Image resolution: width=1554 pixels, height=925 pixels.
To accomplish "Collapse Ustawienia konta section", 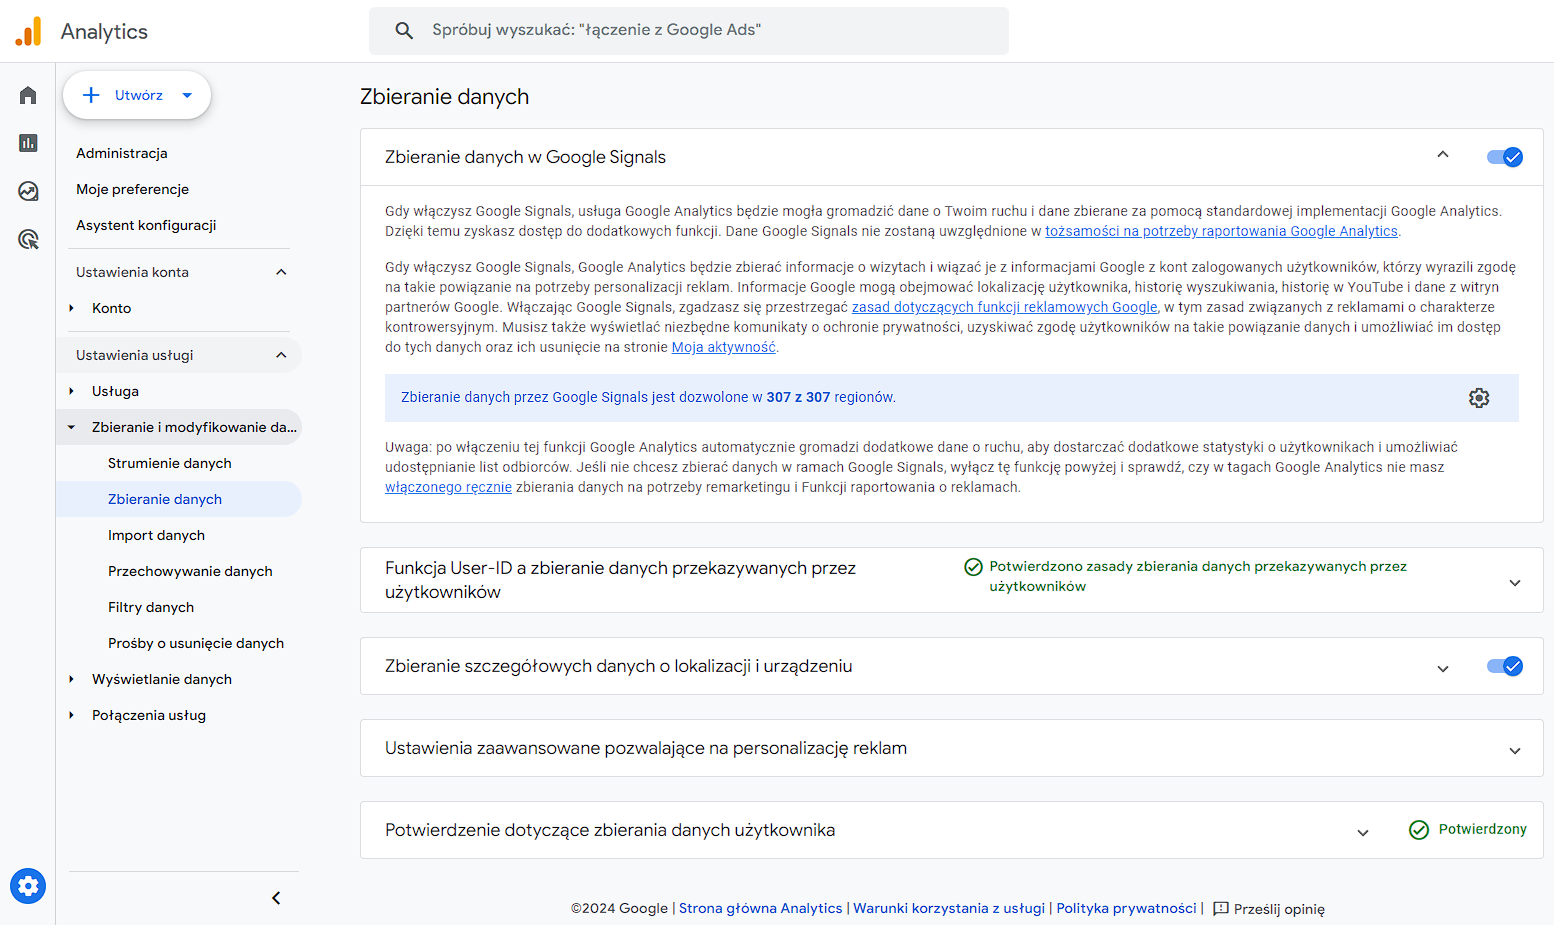I will coord(281,272).
